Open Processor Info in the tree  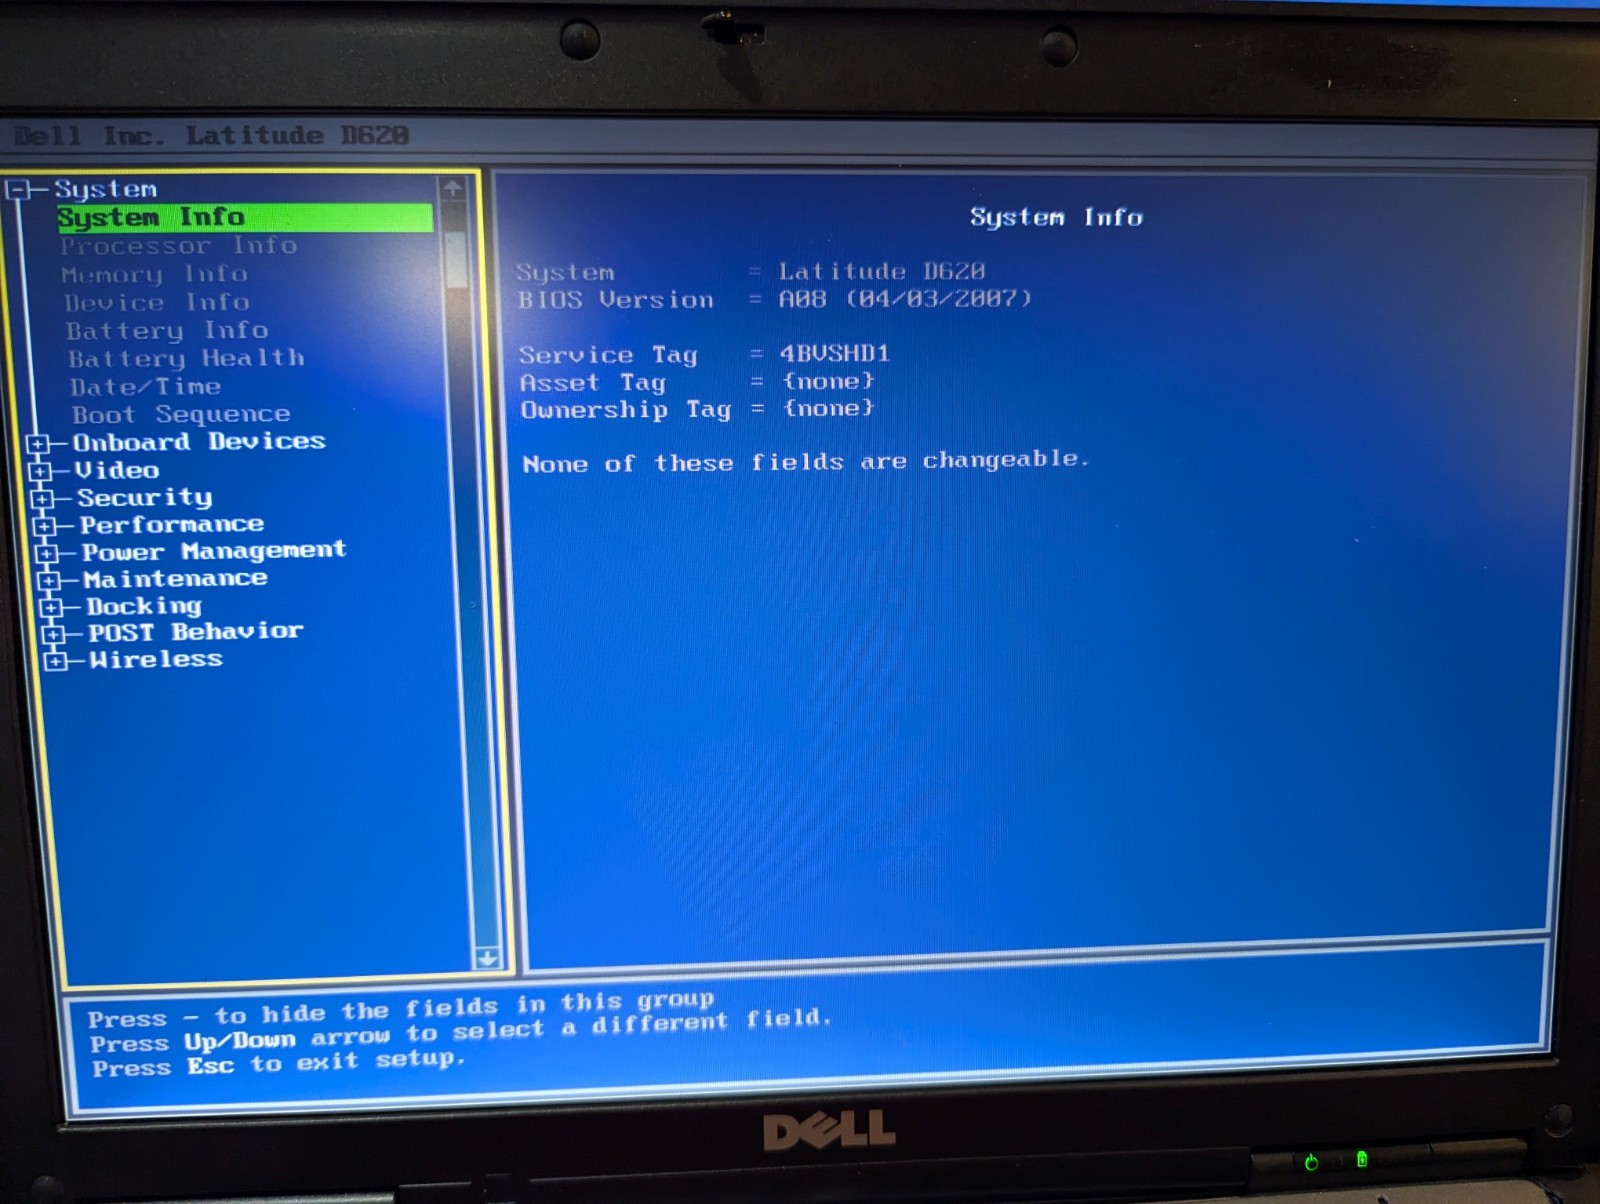pos(178,246)
